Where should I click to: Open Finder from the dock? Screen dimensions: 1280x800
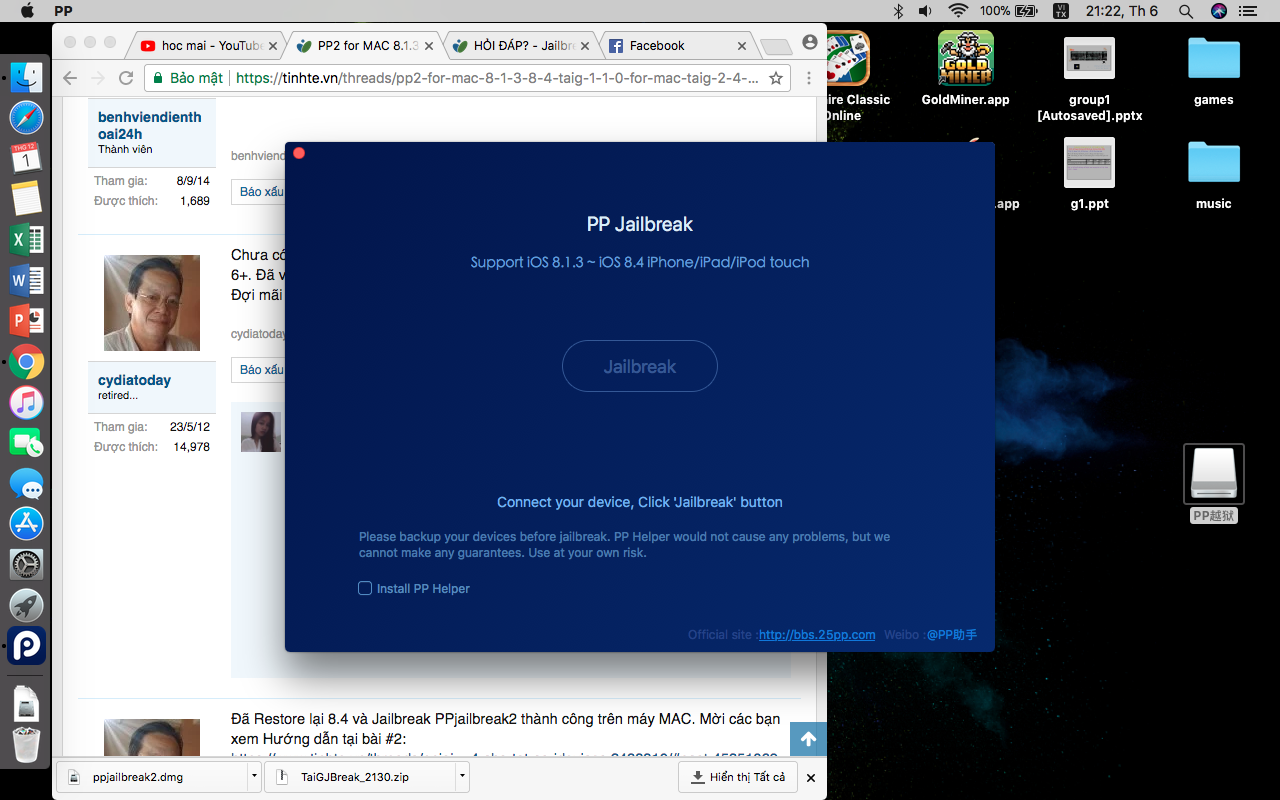click(26, 77)
